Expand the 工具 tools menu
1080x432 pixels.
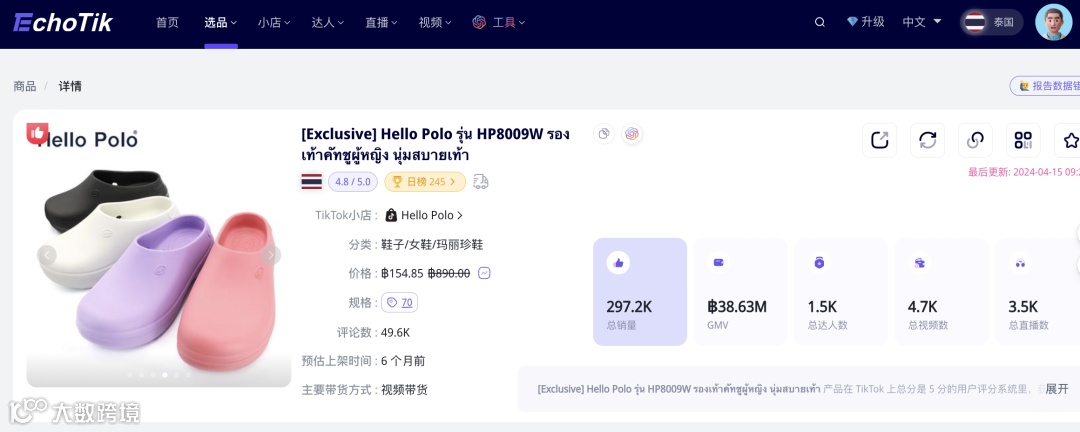tap(499, 23)
